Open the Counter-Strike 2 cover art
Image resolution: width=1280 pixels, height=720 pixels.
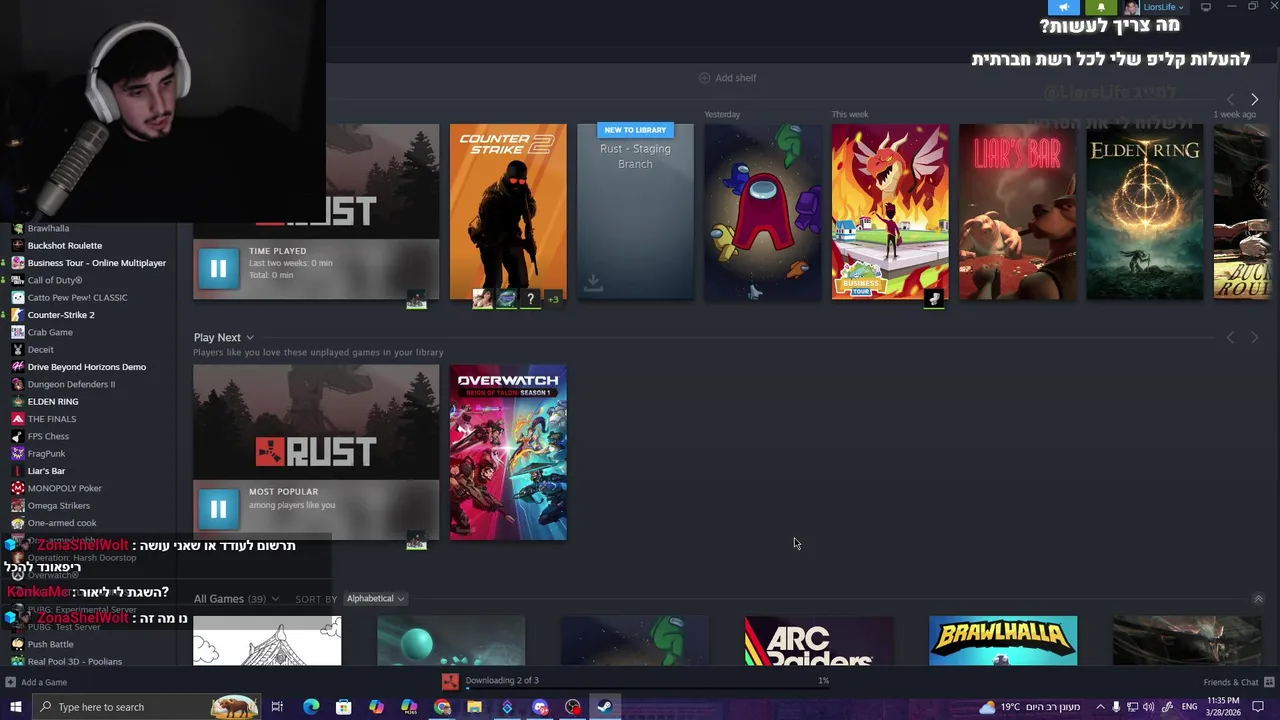(x=508, y=211)
